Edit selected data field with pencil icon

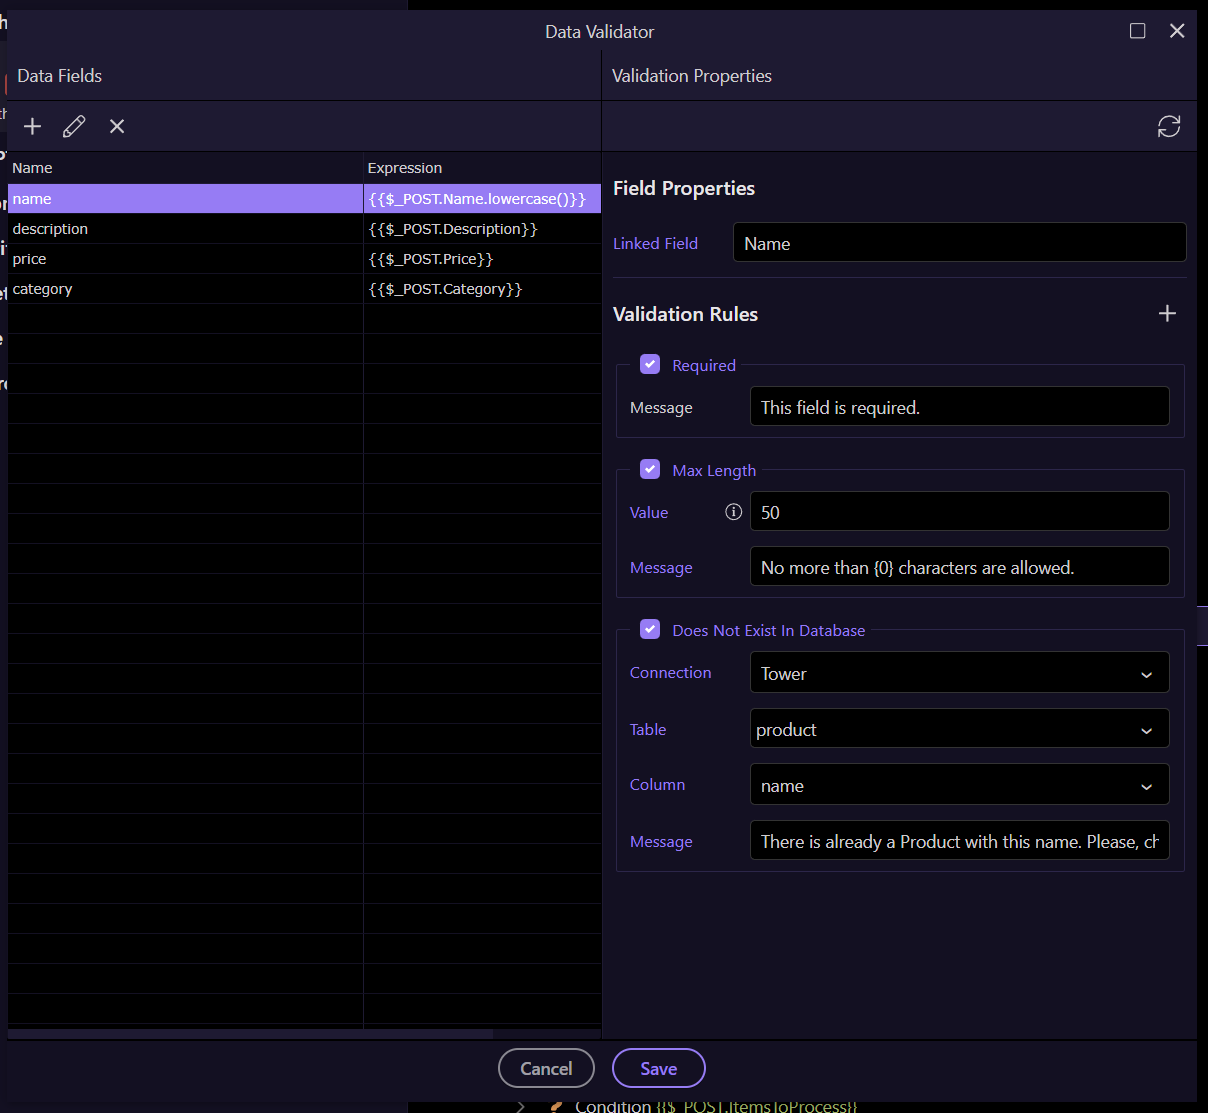point(74,126)
